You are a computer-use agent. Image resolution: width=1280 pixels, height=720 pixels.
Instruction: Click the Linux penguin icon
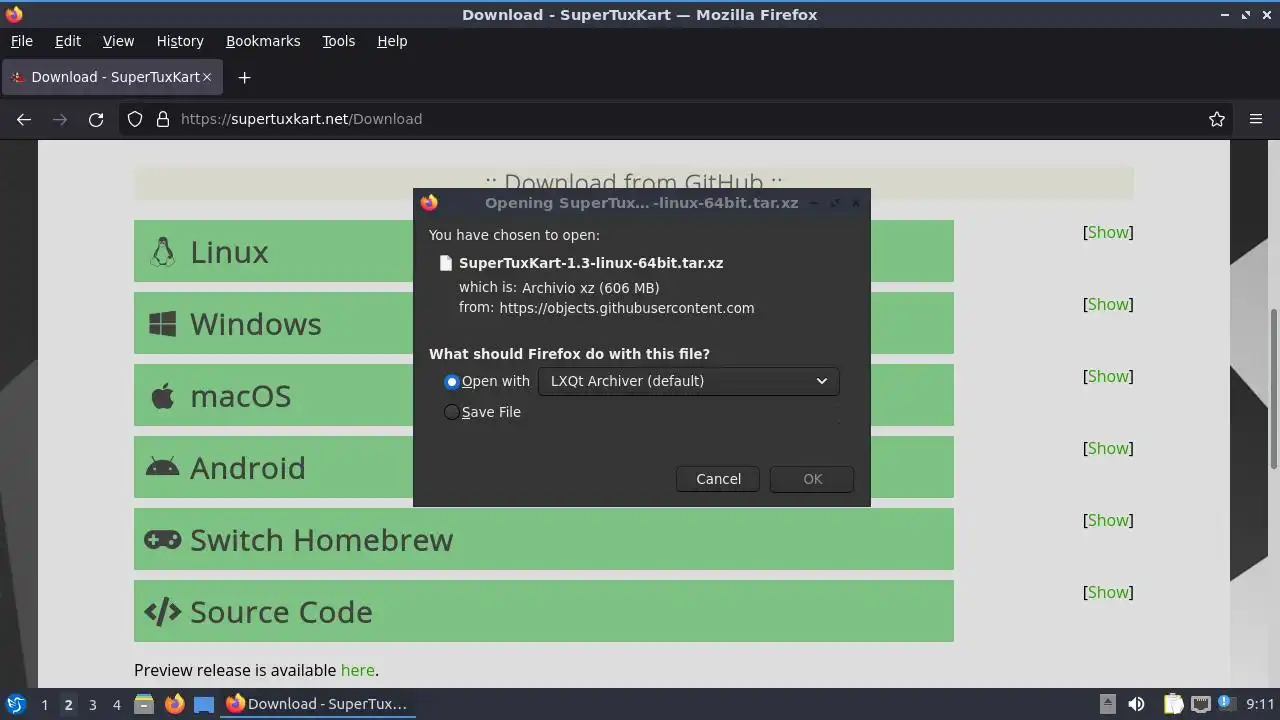click(162, 252)
